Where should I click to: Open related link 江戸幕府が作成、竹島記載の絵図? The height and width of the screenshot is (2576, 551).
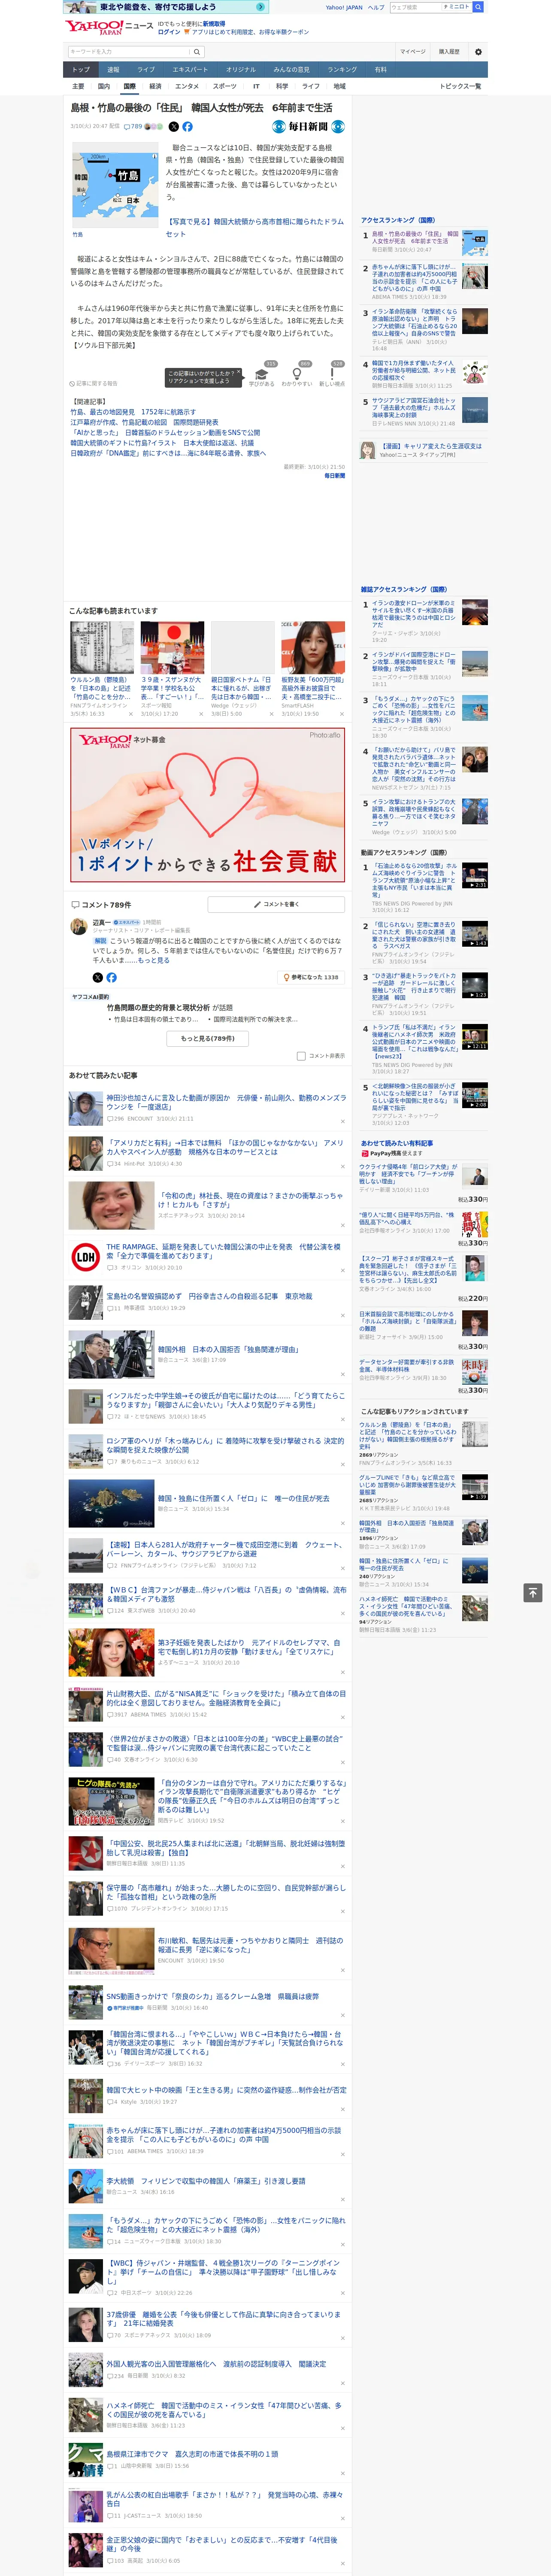(x=144, y=422)
